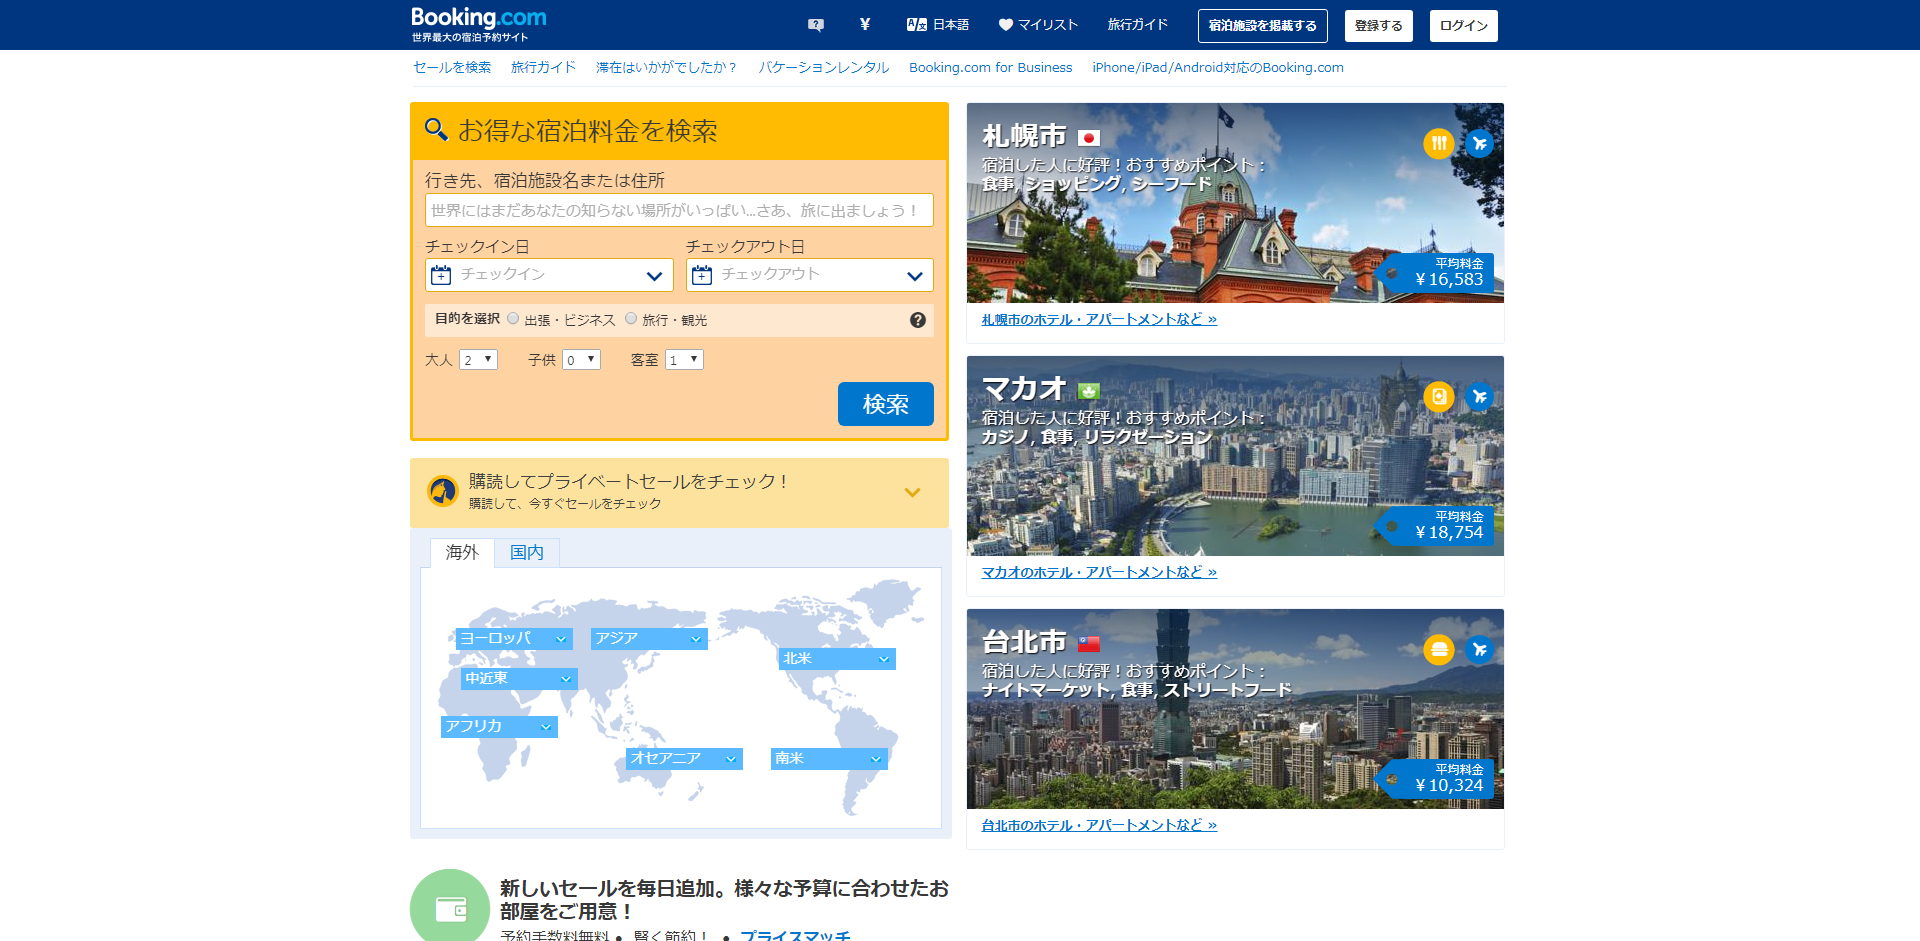Viewport: 1920px width, 941px height.
Task: Switch to the 国内 tab
Action: click(526, 552)
